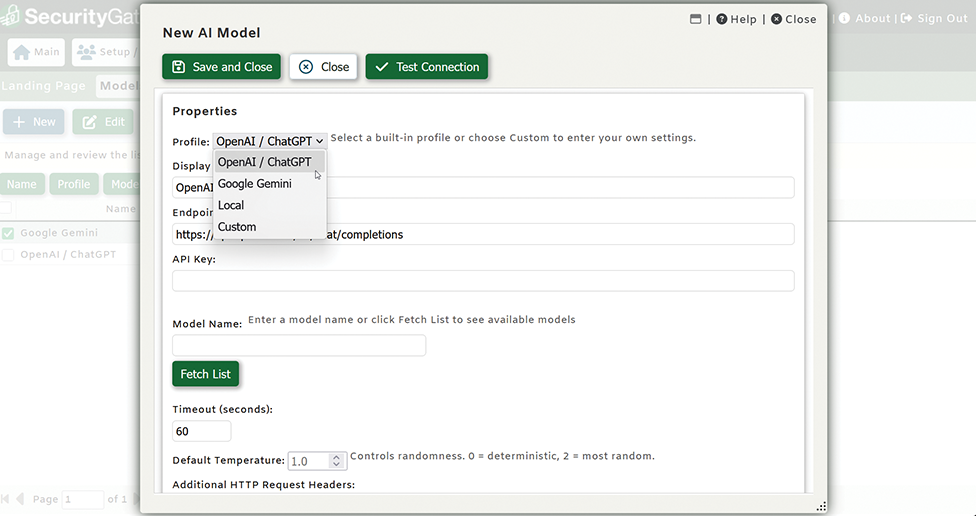Check the OpenAI / ChatGPT row checkbox
Viewport: 976px width, 516px height.
[x=8, y=255]
